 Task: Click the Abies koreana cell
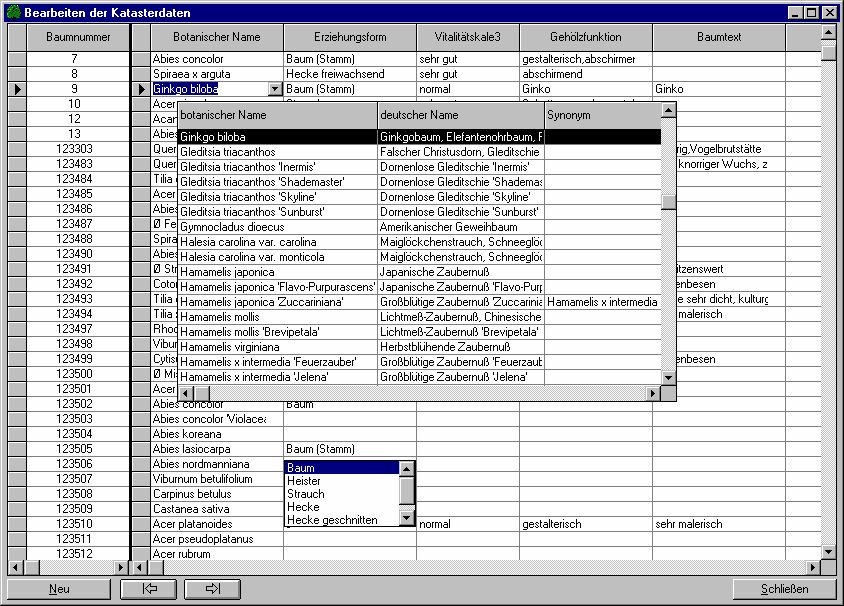point(217,434)
